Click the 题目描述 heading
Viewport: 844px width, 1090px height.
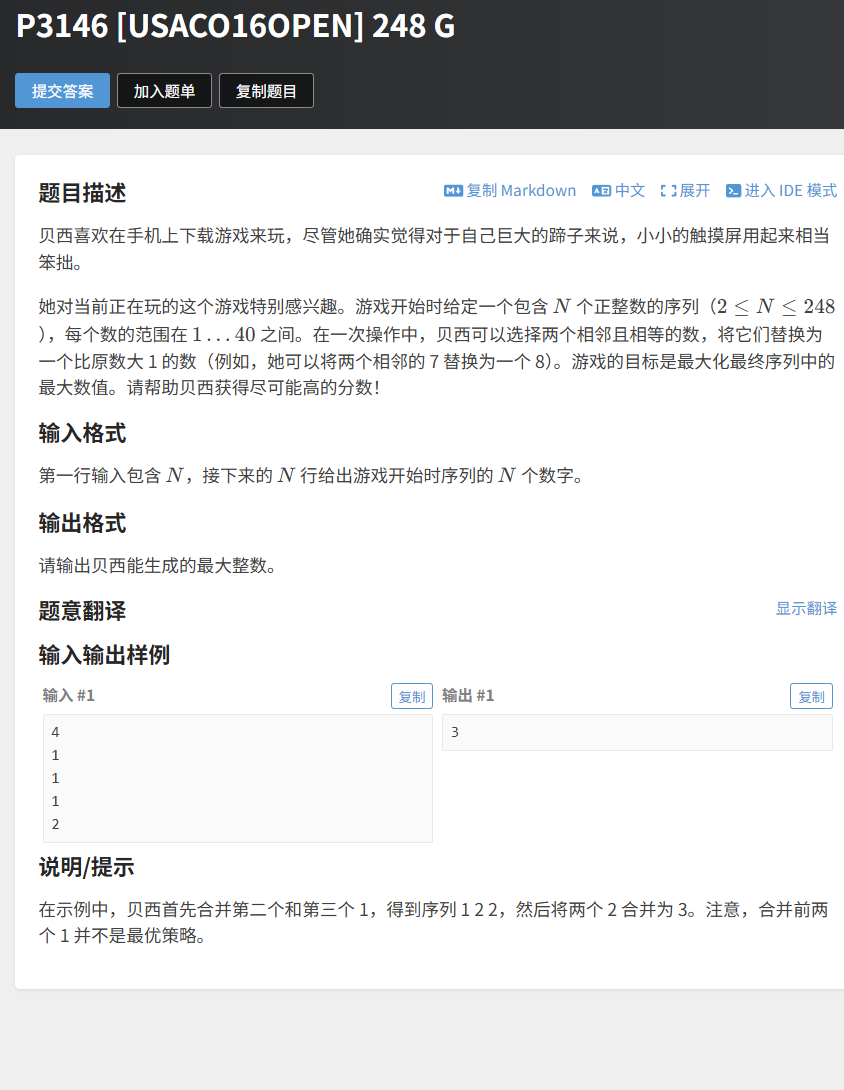tap(82, 193)
